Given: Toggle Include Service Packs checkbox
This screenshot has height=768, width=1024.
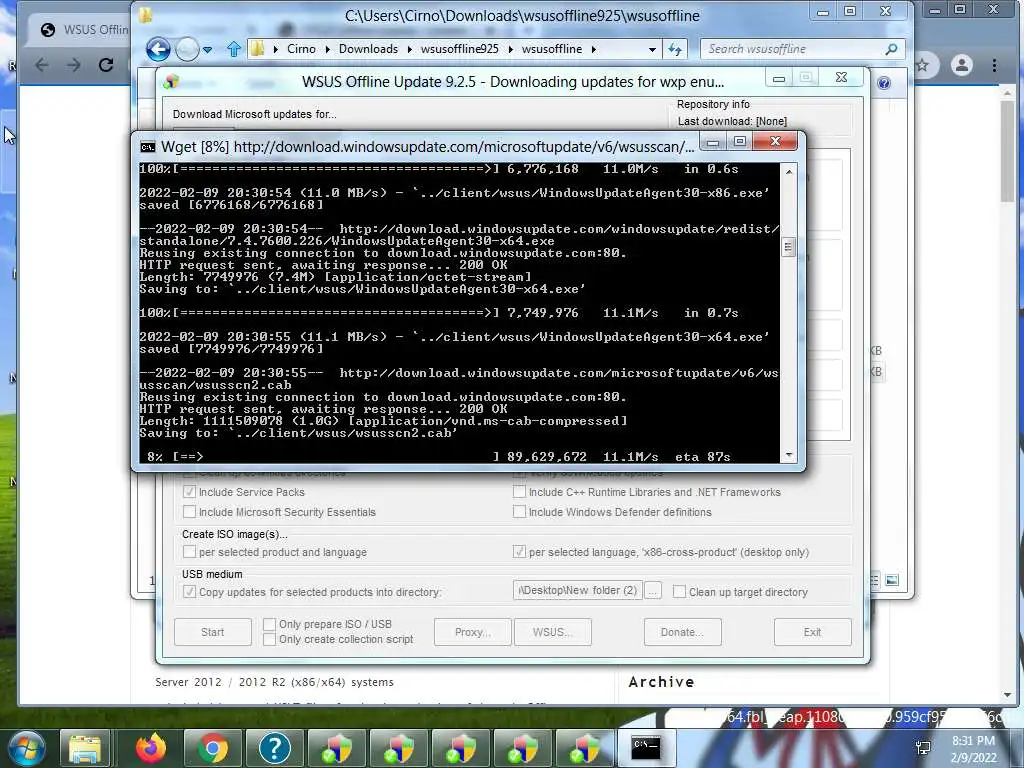Looking at the screenshot, I should tap(189, 492).
